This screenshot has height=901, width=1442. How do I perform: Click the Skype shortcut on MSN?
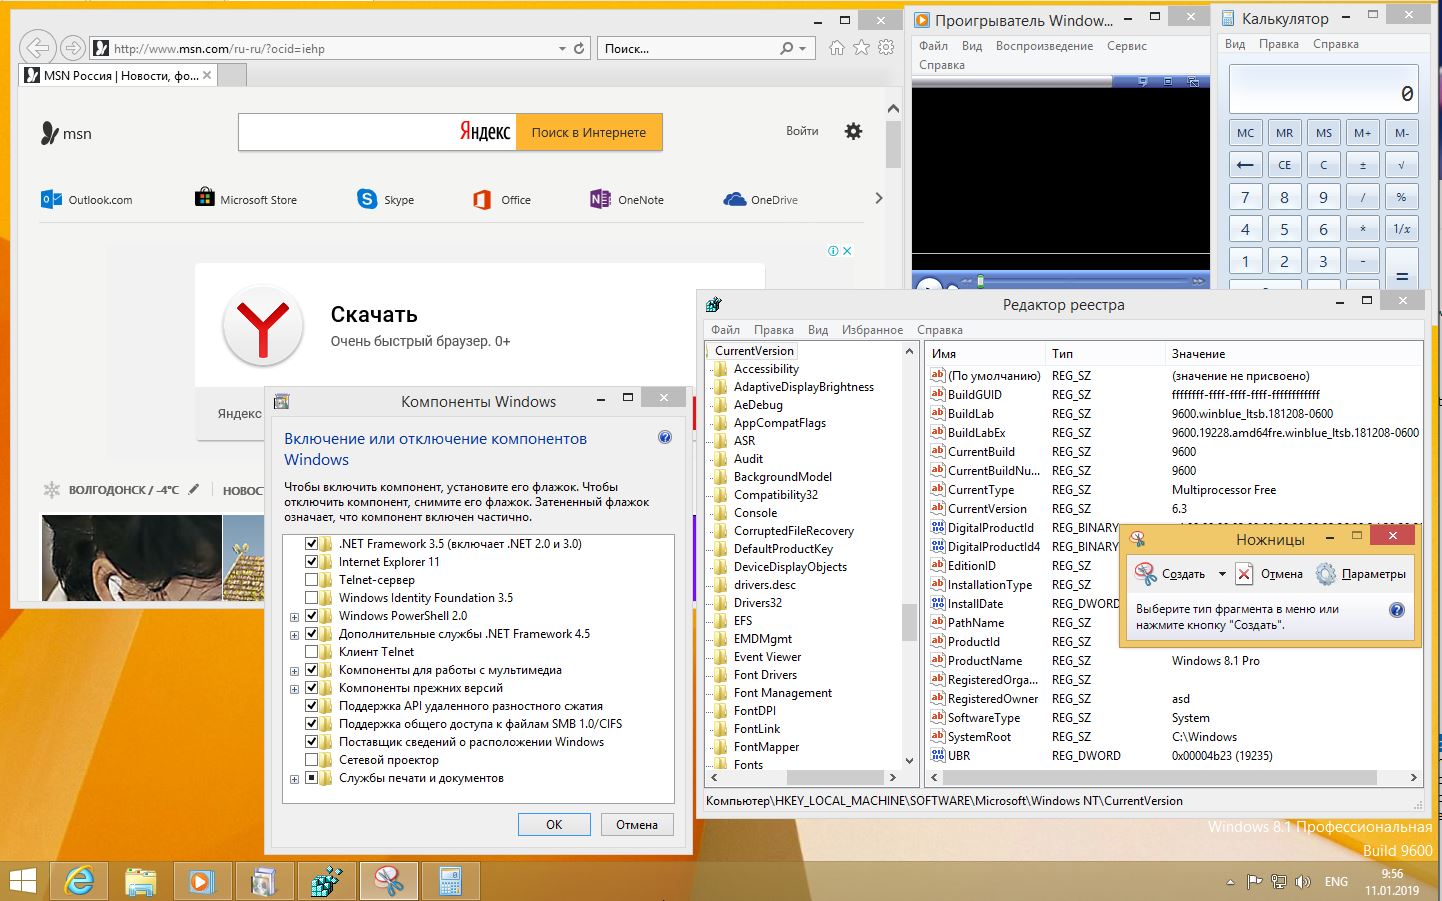click(385, 199)
